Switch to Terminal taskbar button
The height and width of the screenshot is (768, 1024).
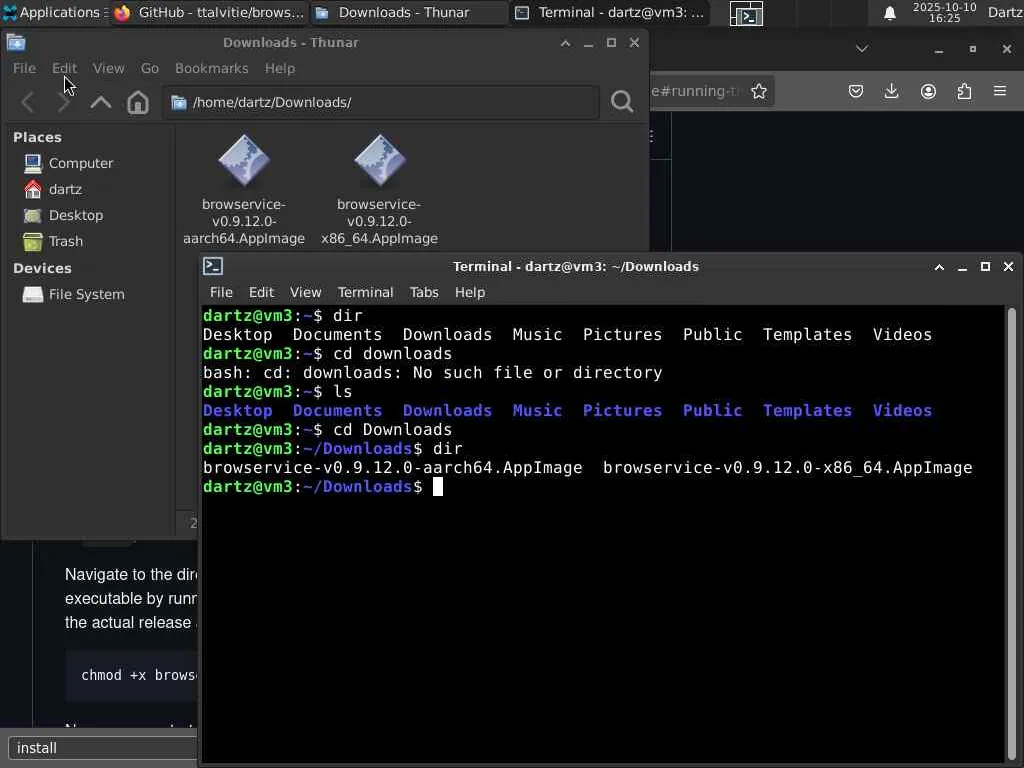[x=609, y=12]
